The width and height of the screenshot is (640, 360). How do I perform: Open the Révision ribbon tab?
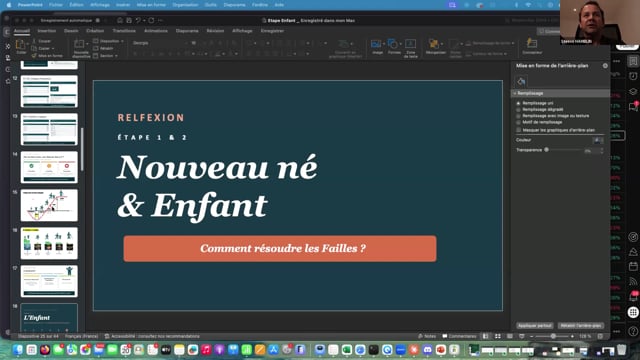(x=215, y=31)
